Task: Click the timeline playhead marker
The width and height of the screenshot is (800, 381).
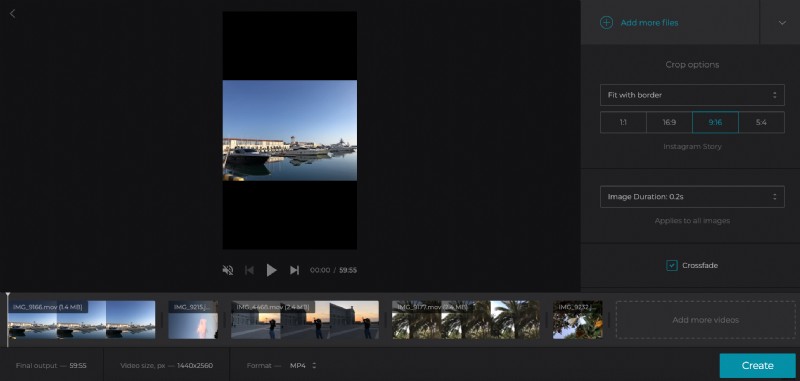Action: [8, 319]
